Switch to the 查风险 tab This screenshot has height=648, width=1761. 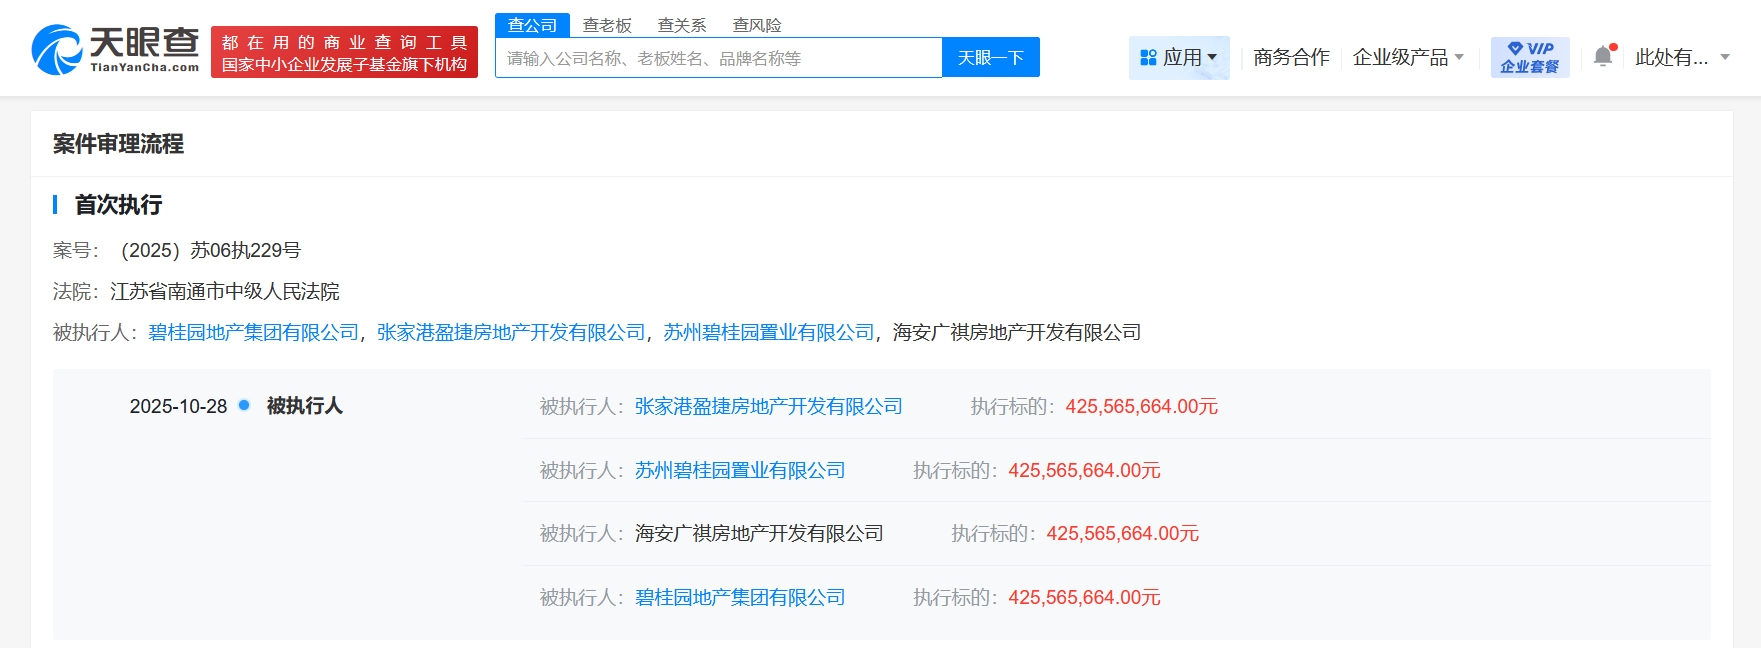757,25
